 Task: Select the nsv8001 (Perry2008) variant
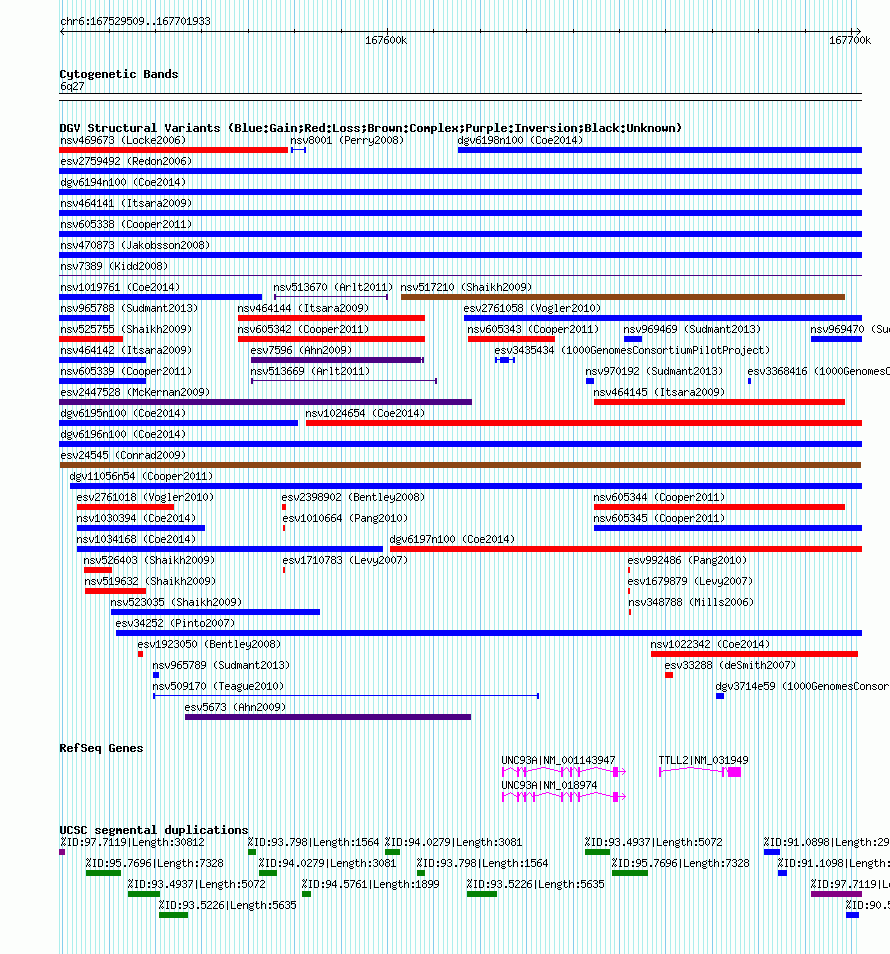click(298, 150)
